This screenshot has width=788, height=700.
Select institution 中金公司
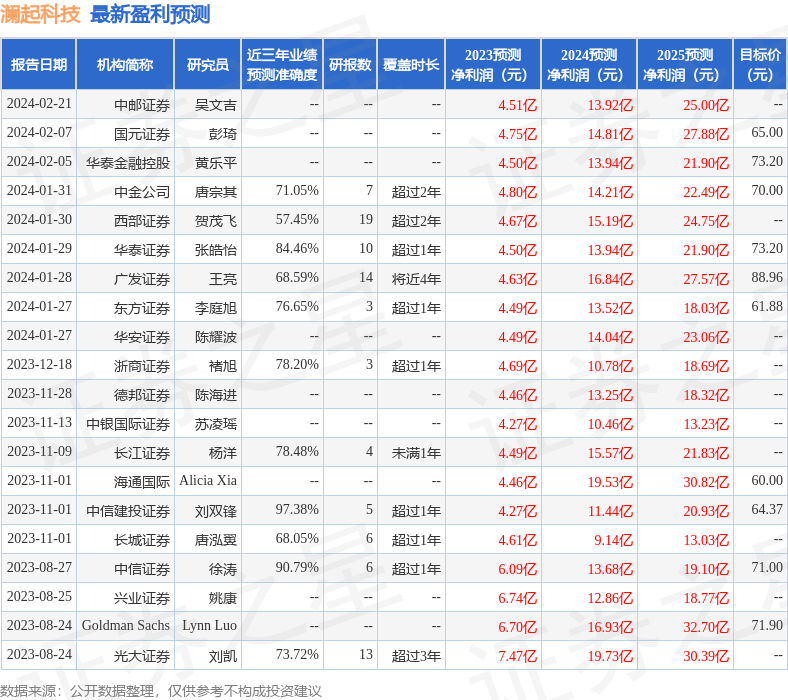(142, 192)
